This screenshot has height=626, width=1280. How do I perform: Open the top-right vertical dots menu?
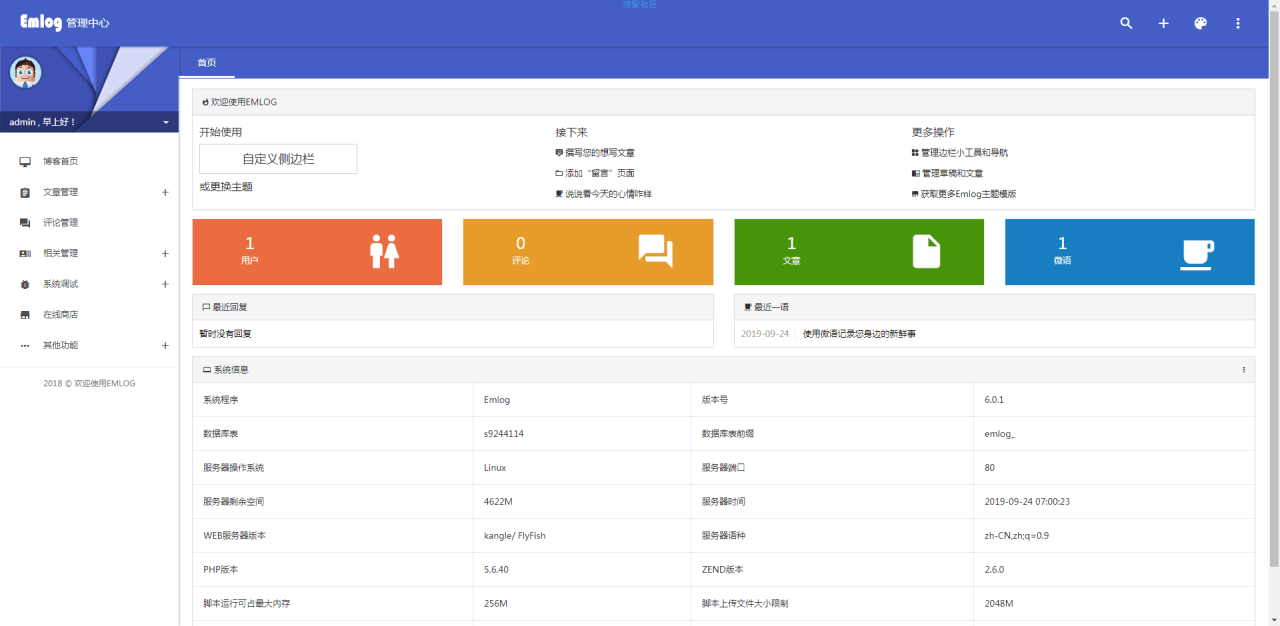coord(1238,23)
